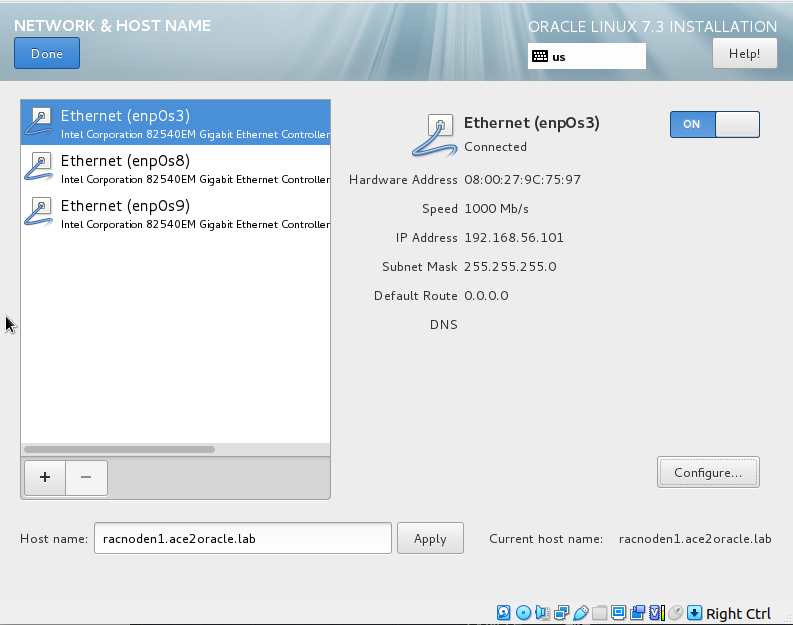Image resolution: width=793 pixels, height=625 pixels.
Task: Apply the host name
Action: pos(430,538)
